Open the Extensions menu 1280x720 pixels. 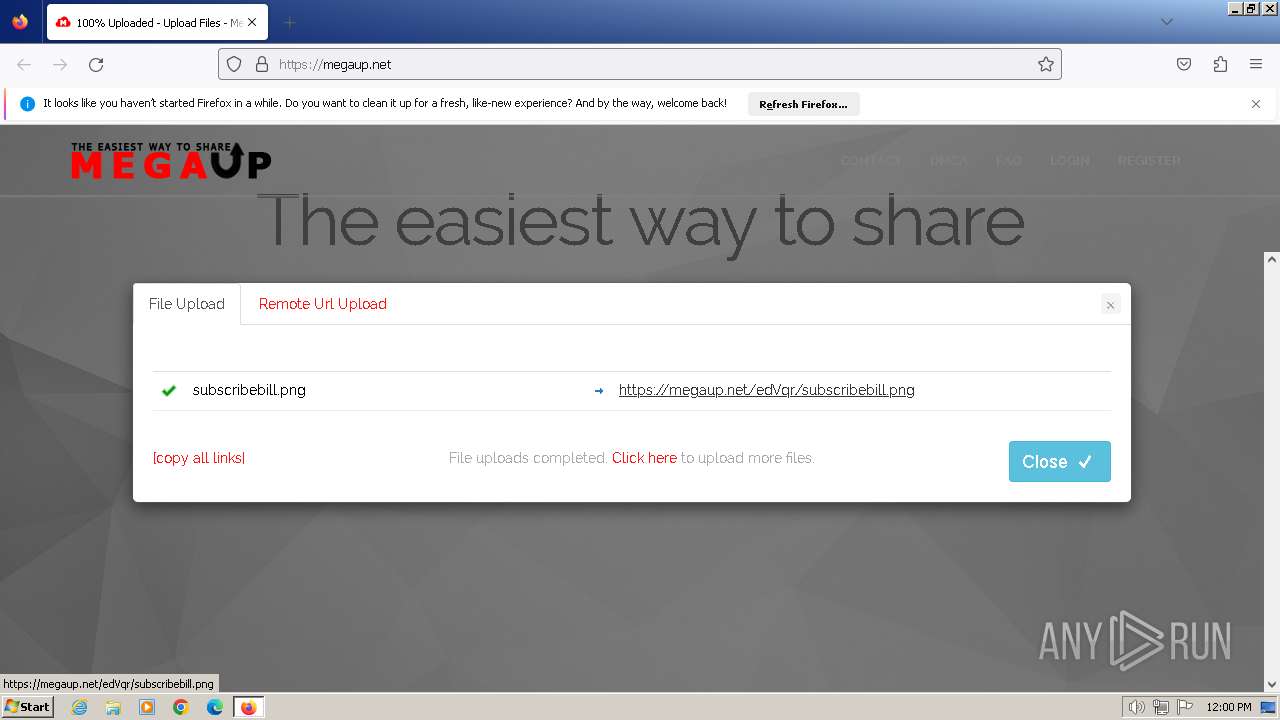(x=1220, y=64)
